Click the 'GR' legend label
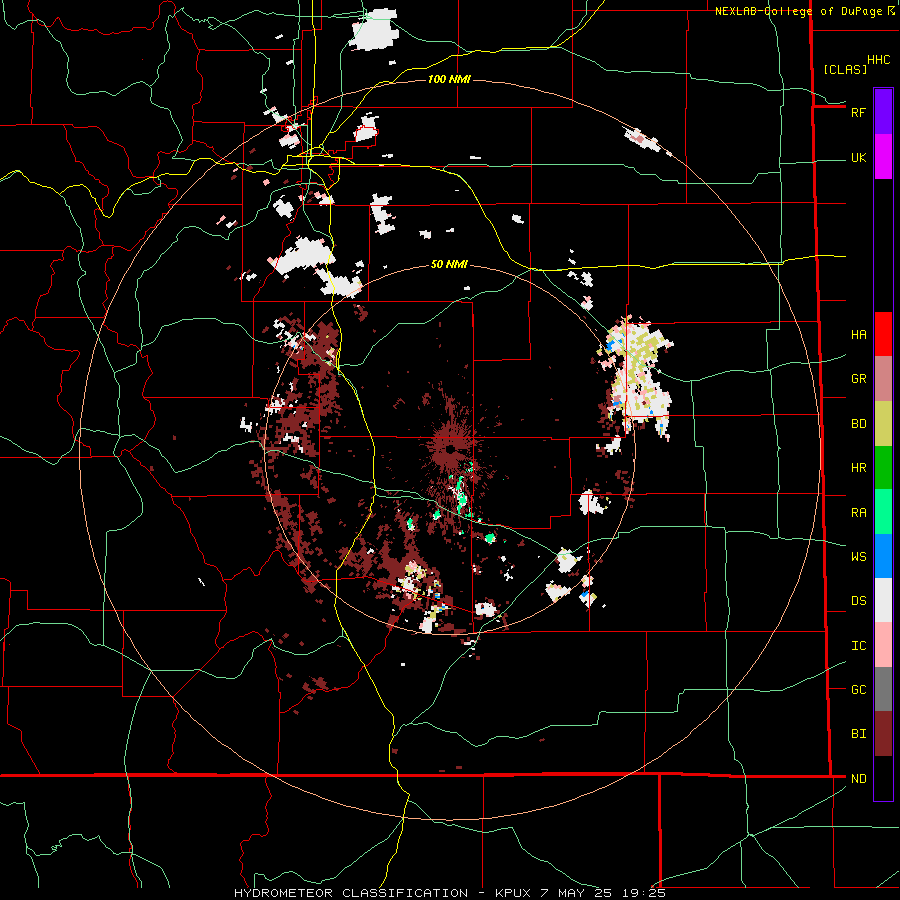This screenshot has width=900, height=900. [x=858, y=379]
